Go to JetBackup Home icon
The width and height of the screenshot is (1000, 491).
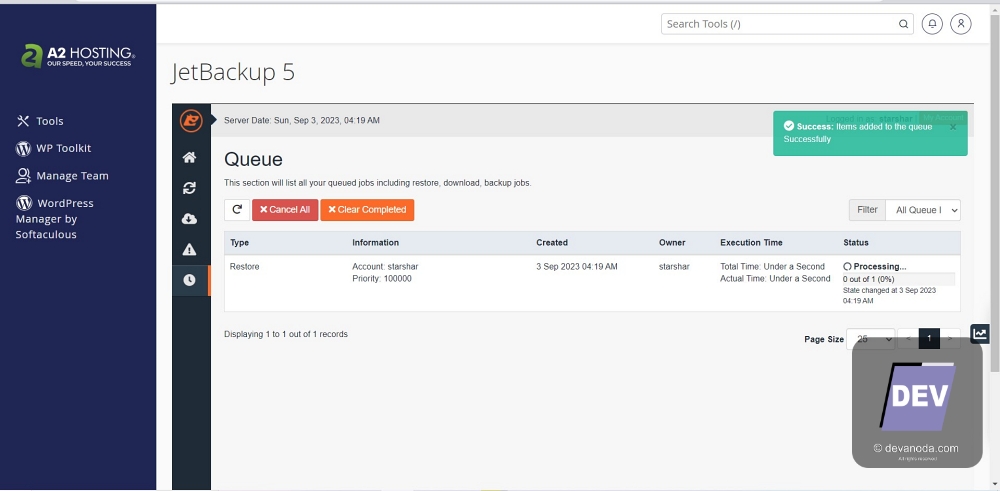[189, 158]
